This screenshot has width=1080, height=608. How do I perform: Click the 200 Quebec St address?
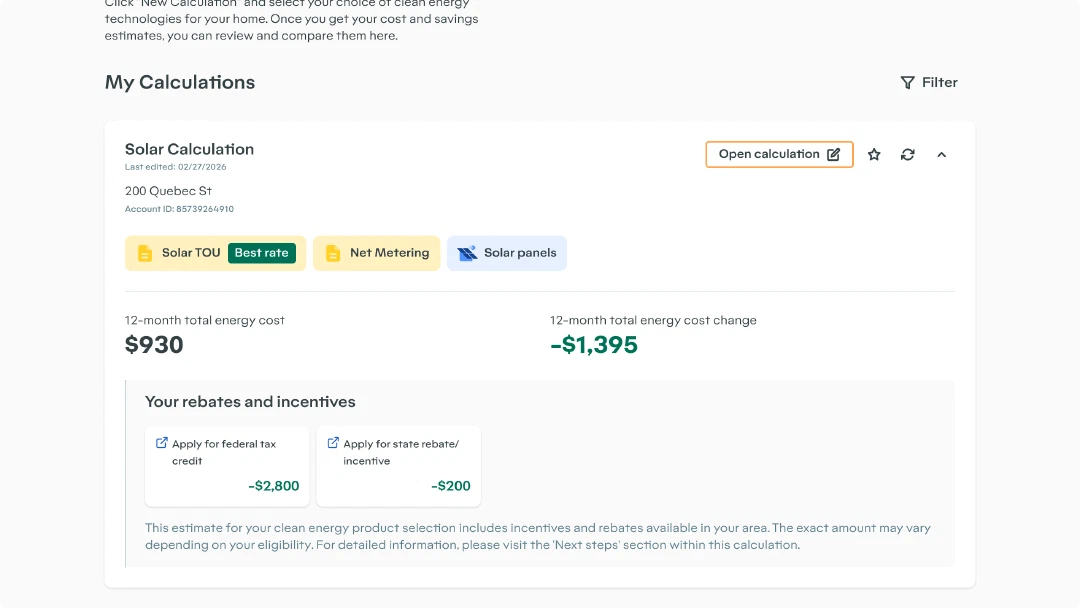click(168, 191)
